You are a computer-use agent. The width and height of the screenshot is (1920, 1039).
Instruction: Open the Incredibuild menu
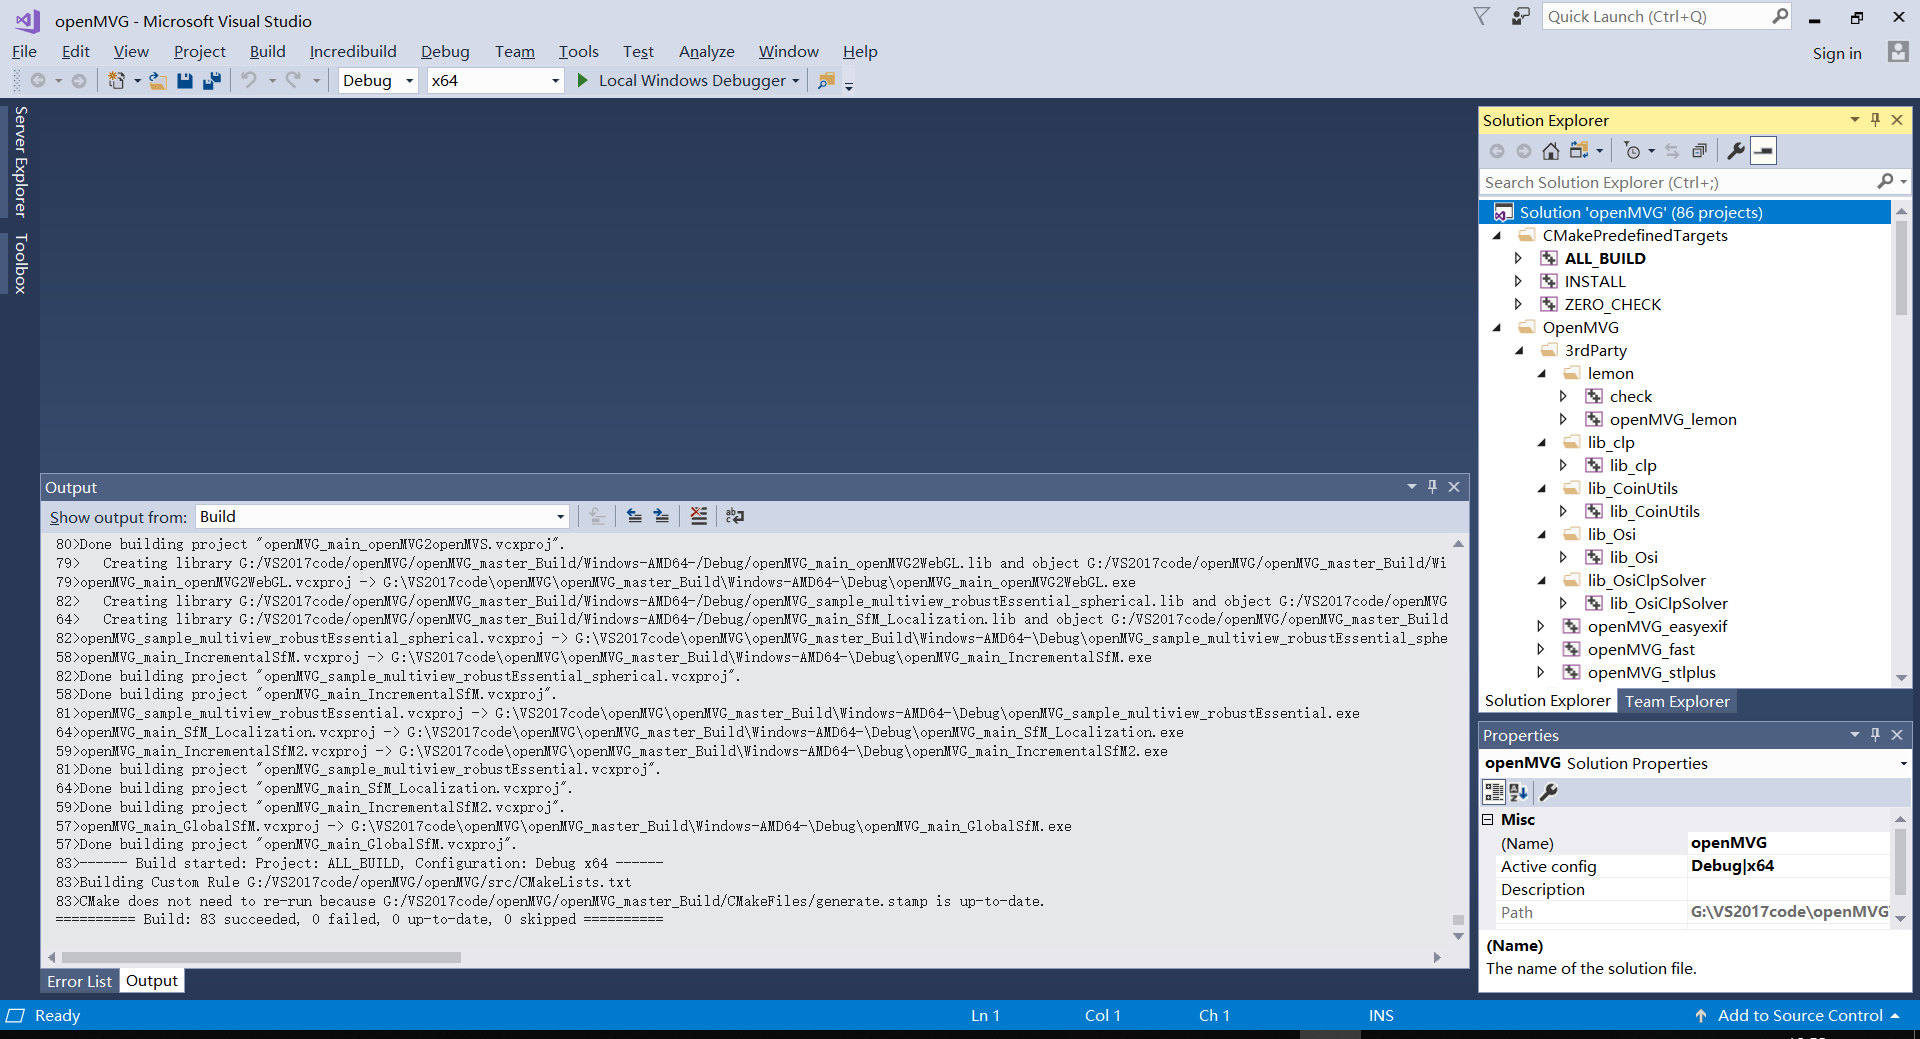pyautogui.click(x=353, y=52)
